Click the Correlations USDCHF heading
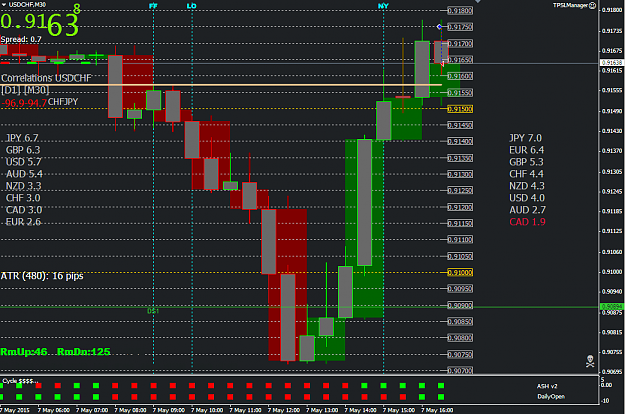Screen dimensions: 625x414 pos(46,78)
